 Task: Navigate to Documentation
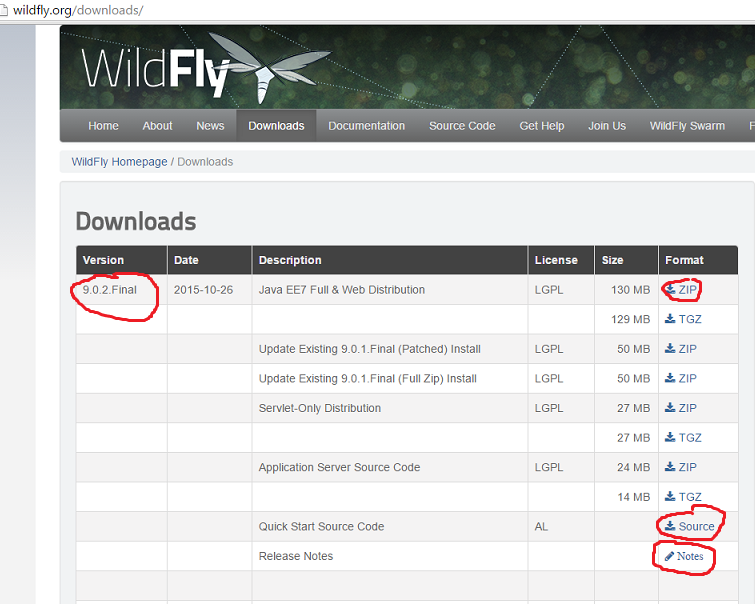tap(366, 126)
